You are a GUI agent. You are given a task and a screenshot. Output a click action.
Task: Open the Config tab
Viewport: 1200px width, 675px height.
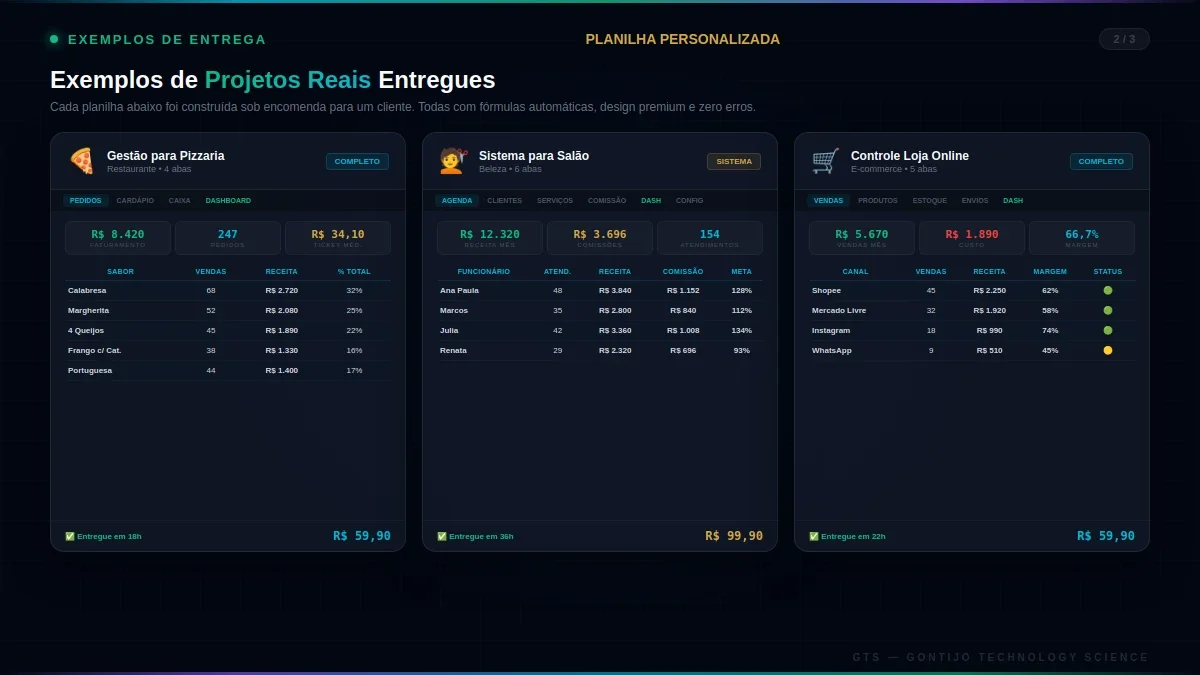[690, 200]
